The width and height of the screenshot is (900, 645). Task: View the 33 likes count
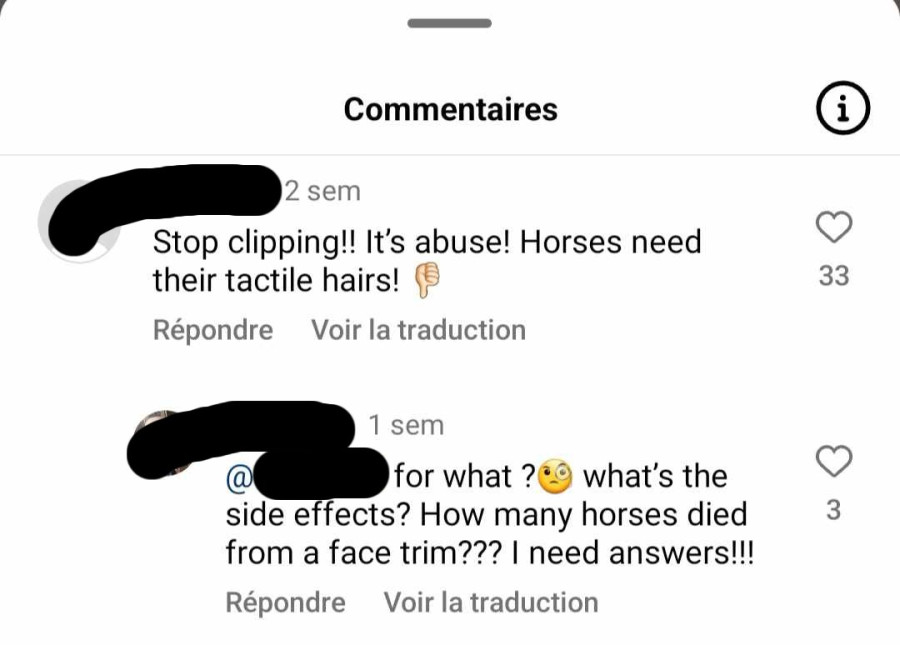(x=834, y=275)
